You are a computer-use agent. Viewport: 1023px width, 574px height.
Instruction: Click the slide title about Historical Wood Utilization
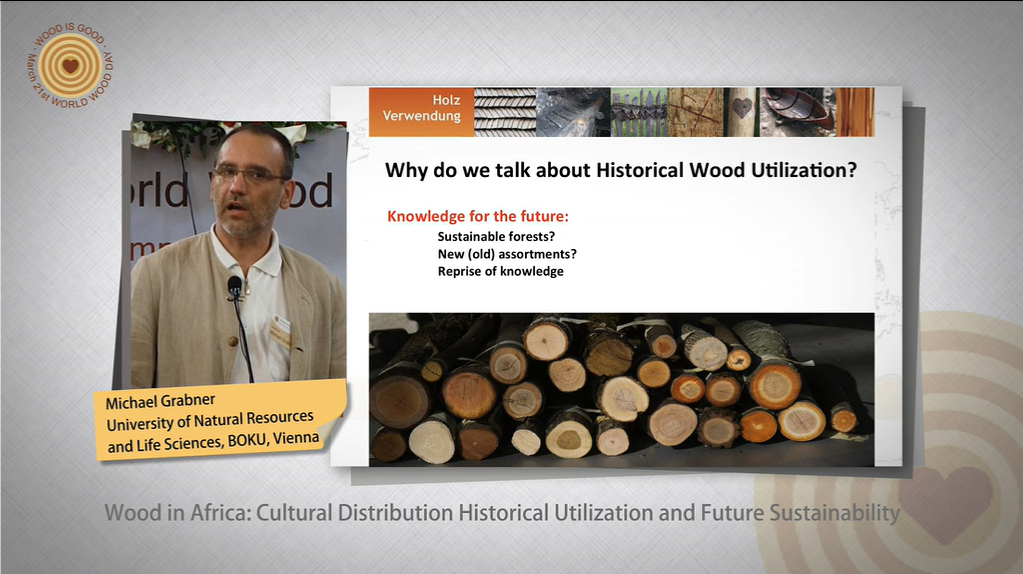tap(620, 170)
